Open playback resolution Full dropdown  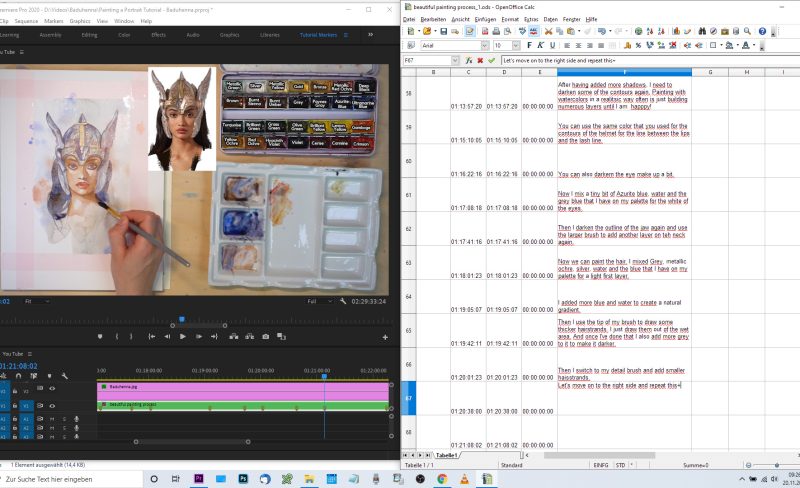click(x=319, y=302)
